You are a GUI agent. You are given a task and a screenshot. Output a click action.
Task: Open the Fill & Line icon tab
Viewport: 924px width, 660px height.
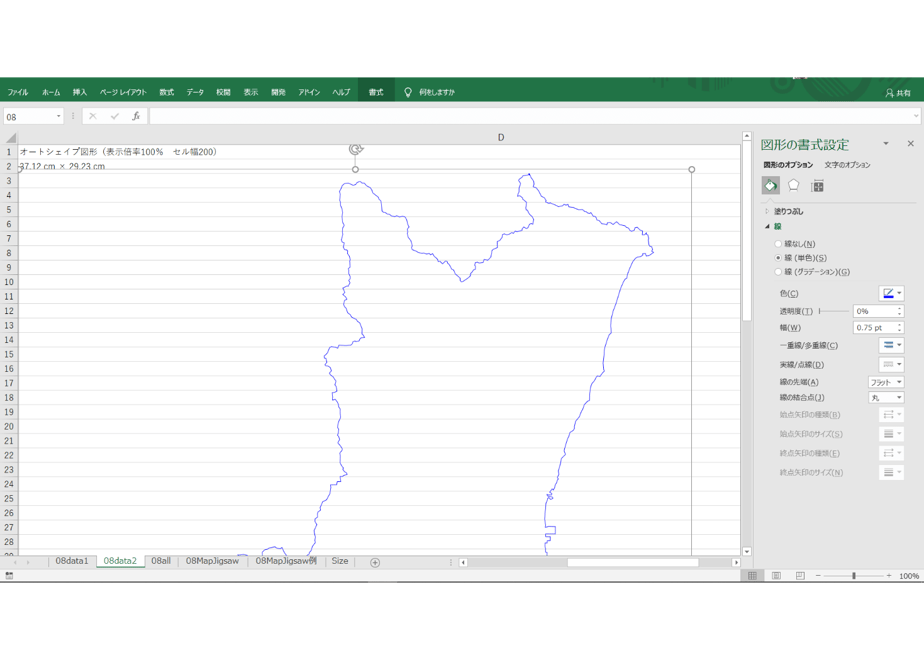coord(770,186)
